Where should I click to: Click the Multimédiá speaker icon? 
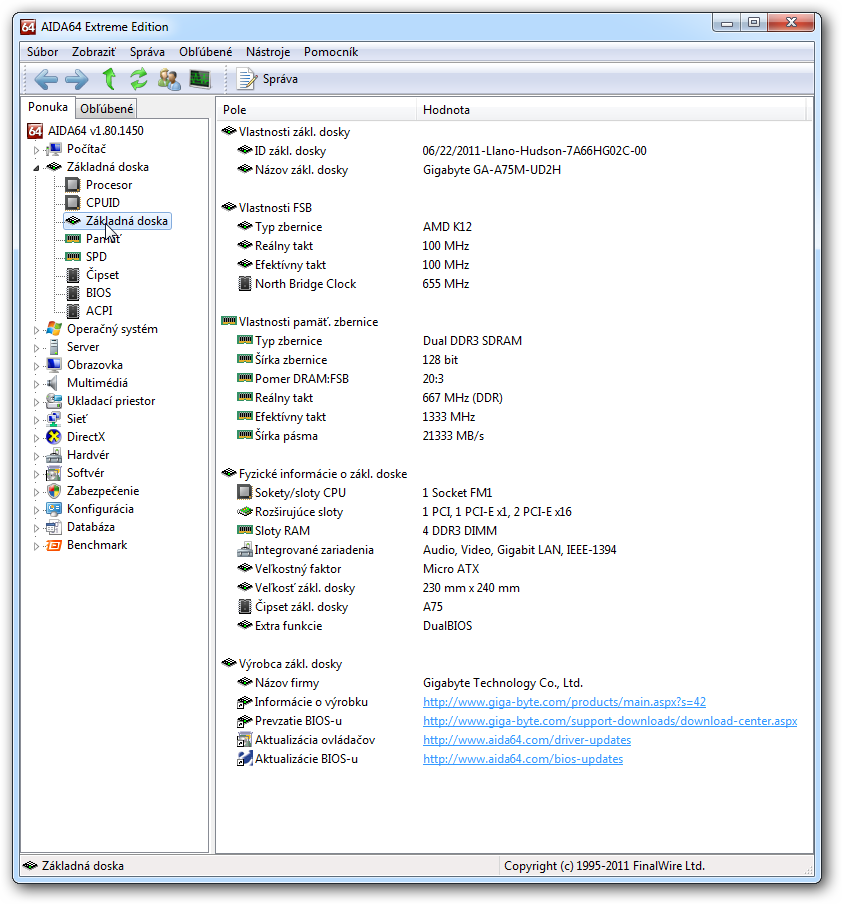(54, 383)
